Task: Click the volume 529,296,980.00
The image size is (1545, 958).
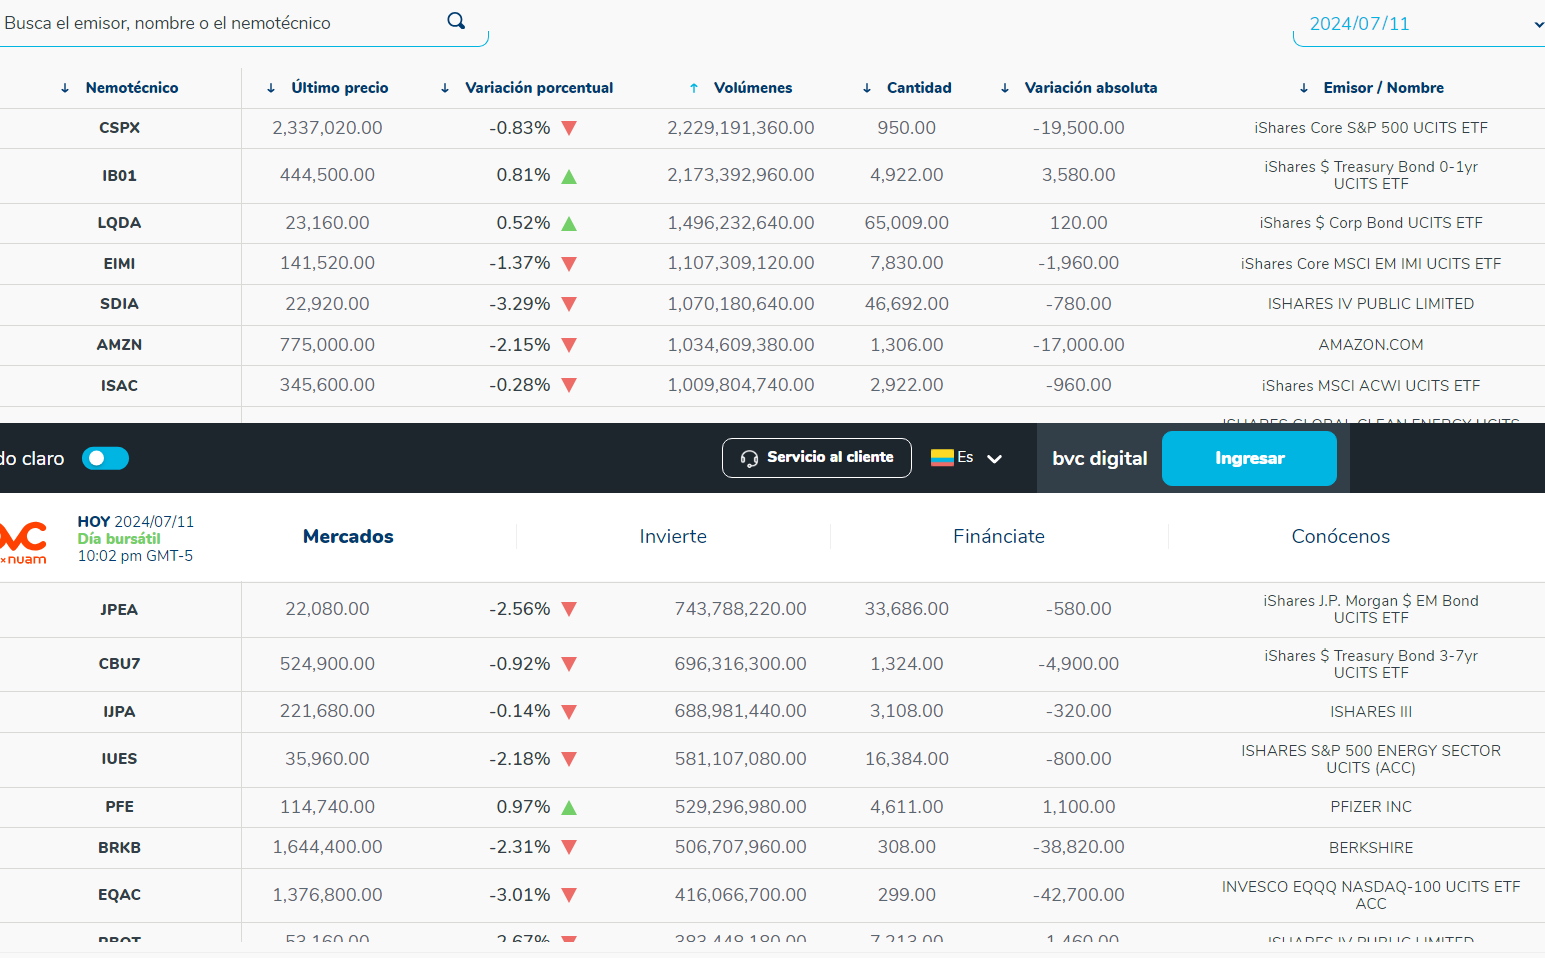Action: click(x=741, y=807)
